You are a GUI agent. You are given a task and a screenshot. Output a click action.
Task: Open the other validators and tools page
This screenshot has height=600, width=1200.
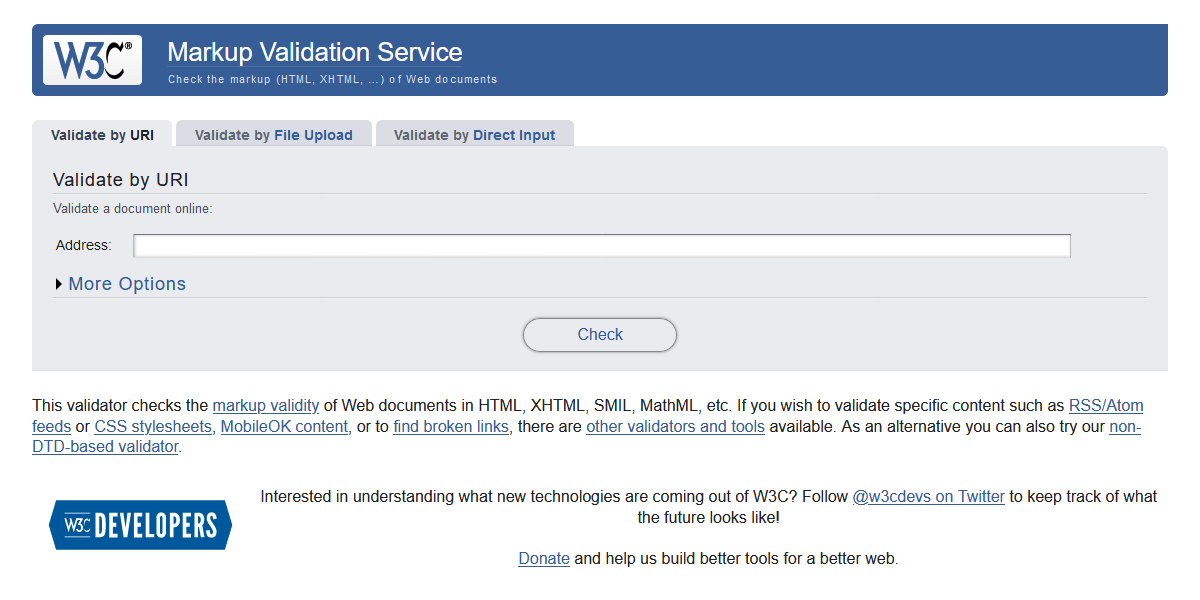(x=674, y=426)
